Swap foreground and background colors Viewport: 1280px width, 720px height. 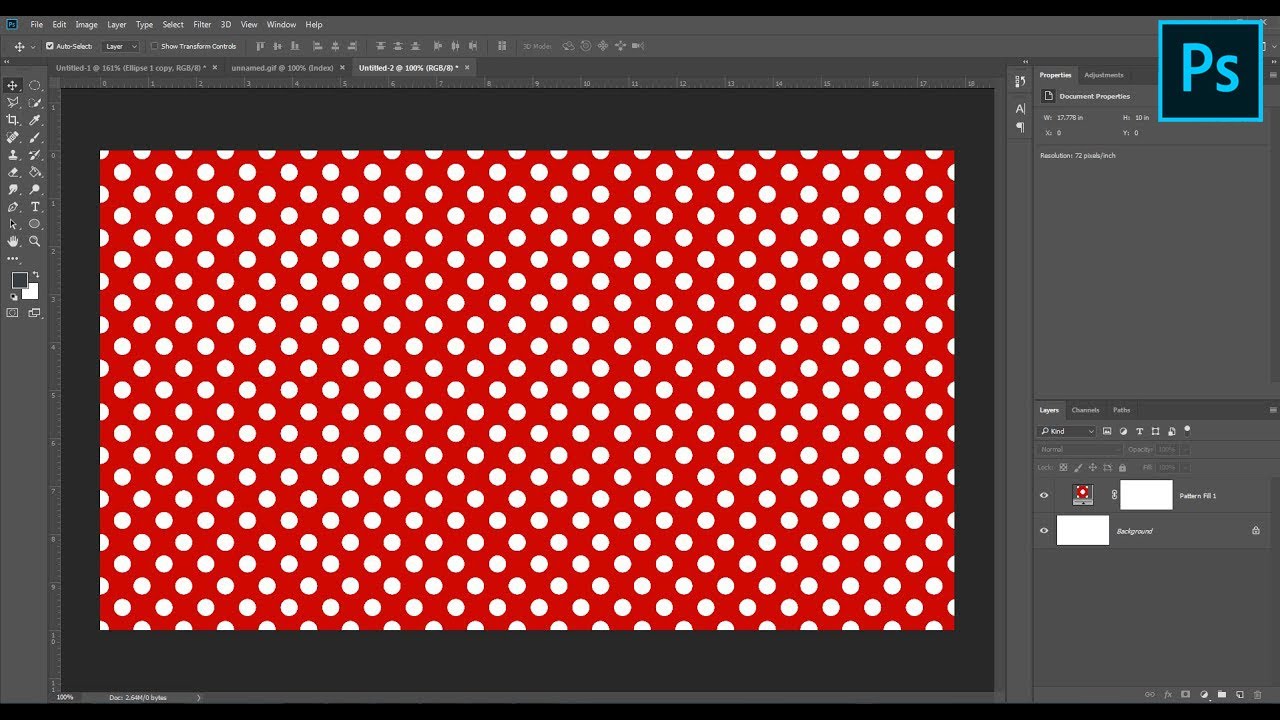[35, 274]
